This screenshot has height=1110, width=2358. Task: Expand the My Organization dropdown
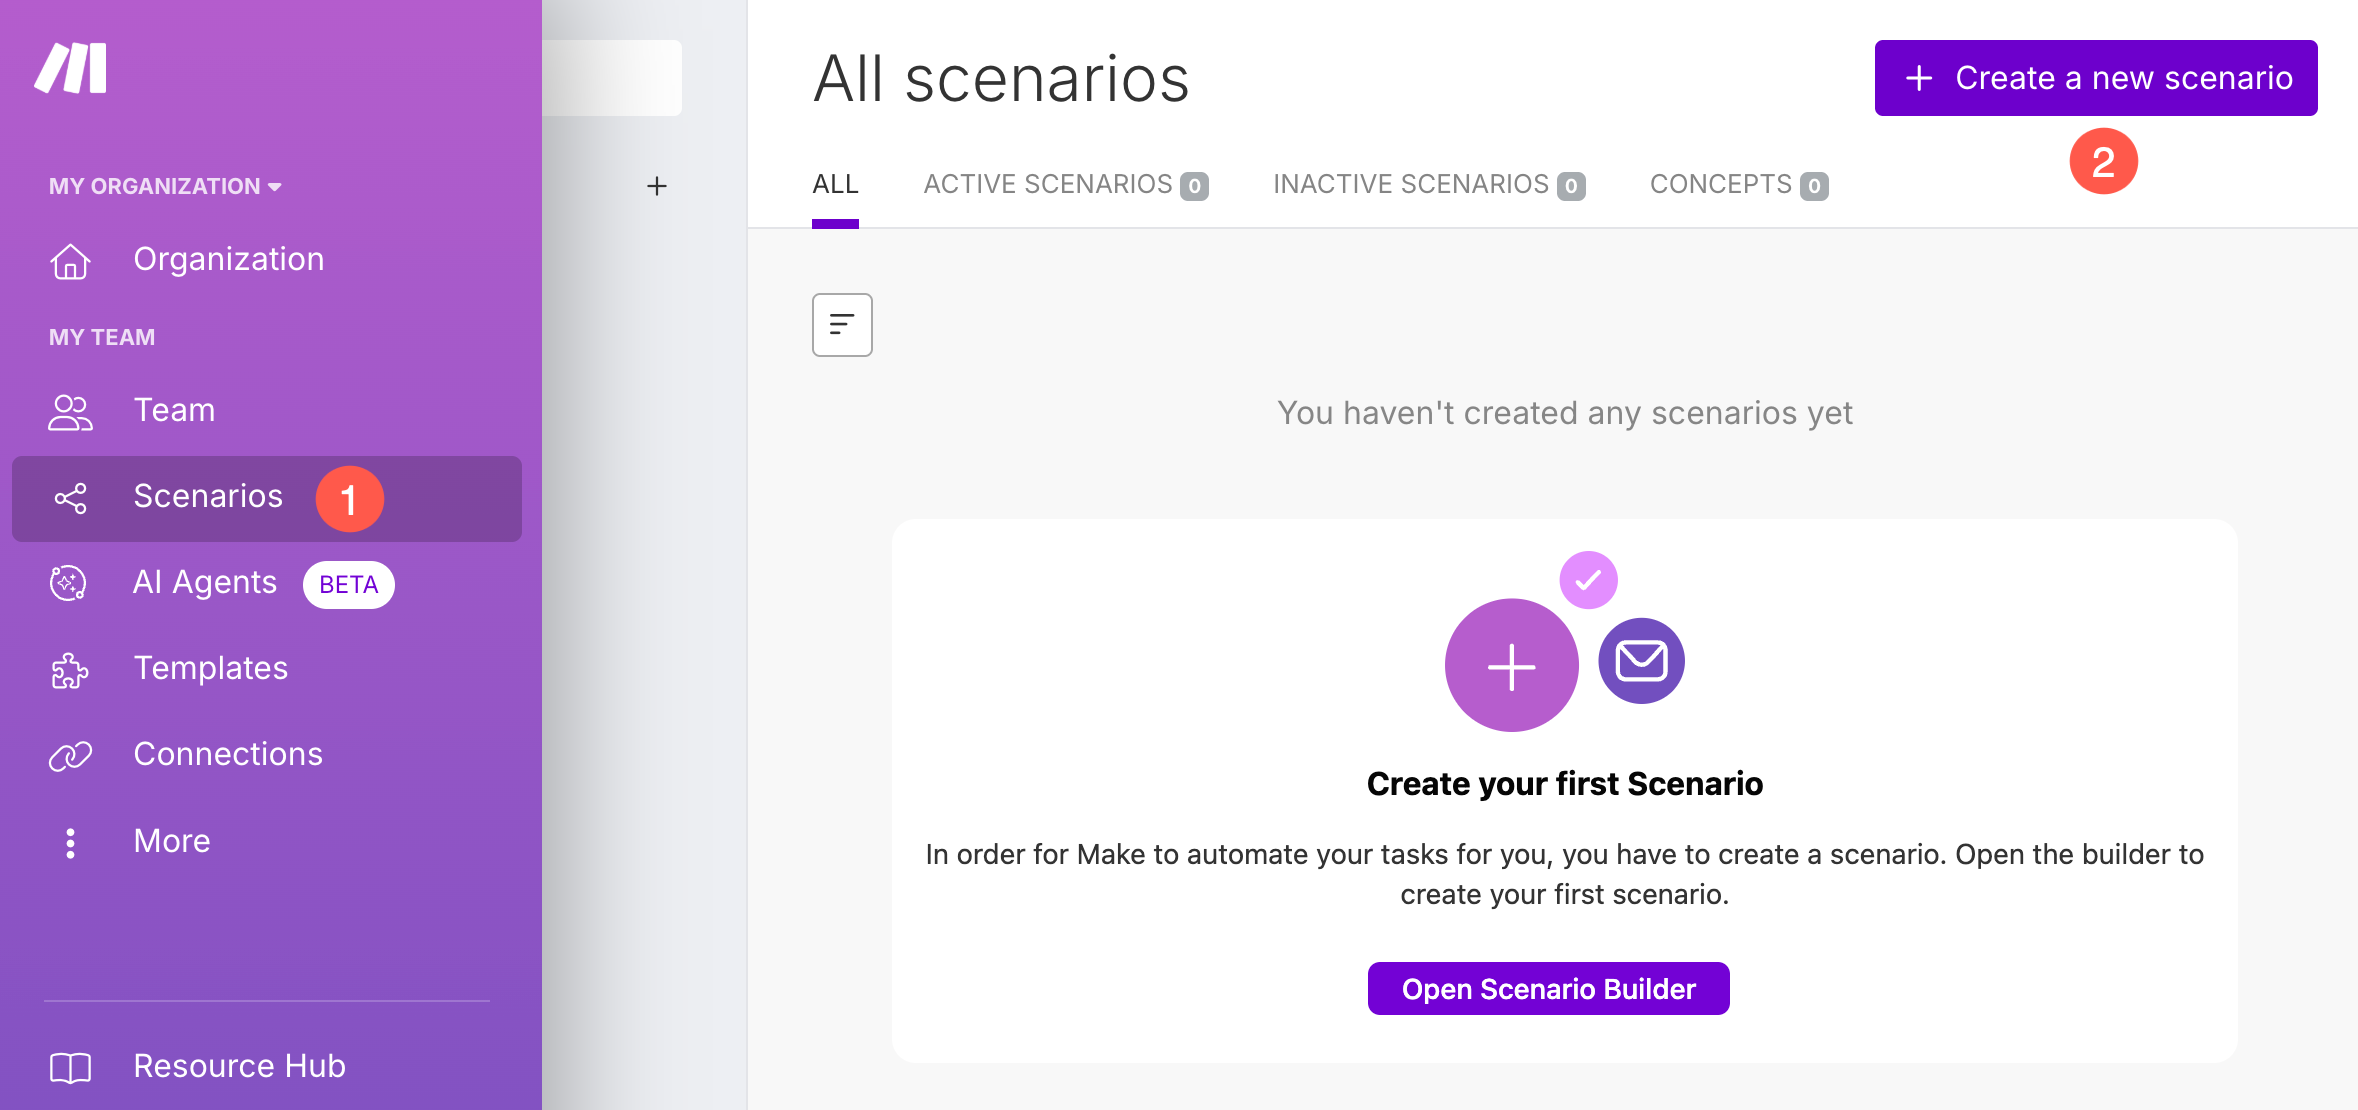pyautogui.click(x=165, y=186)
